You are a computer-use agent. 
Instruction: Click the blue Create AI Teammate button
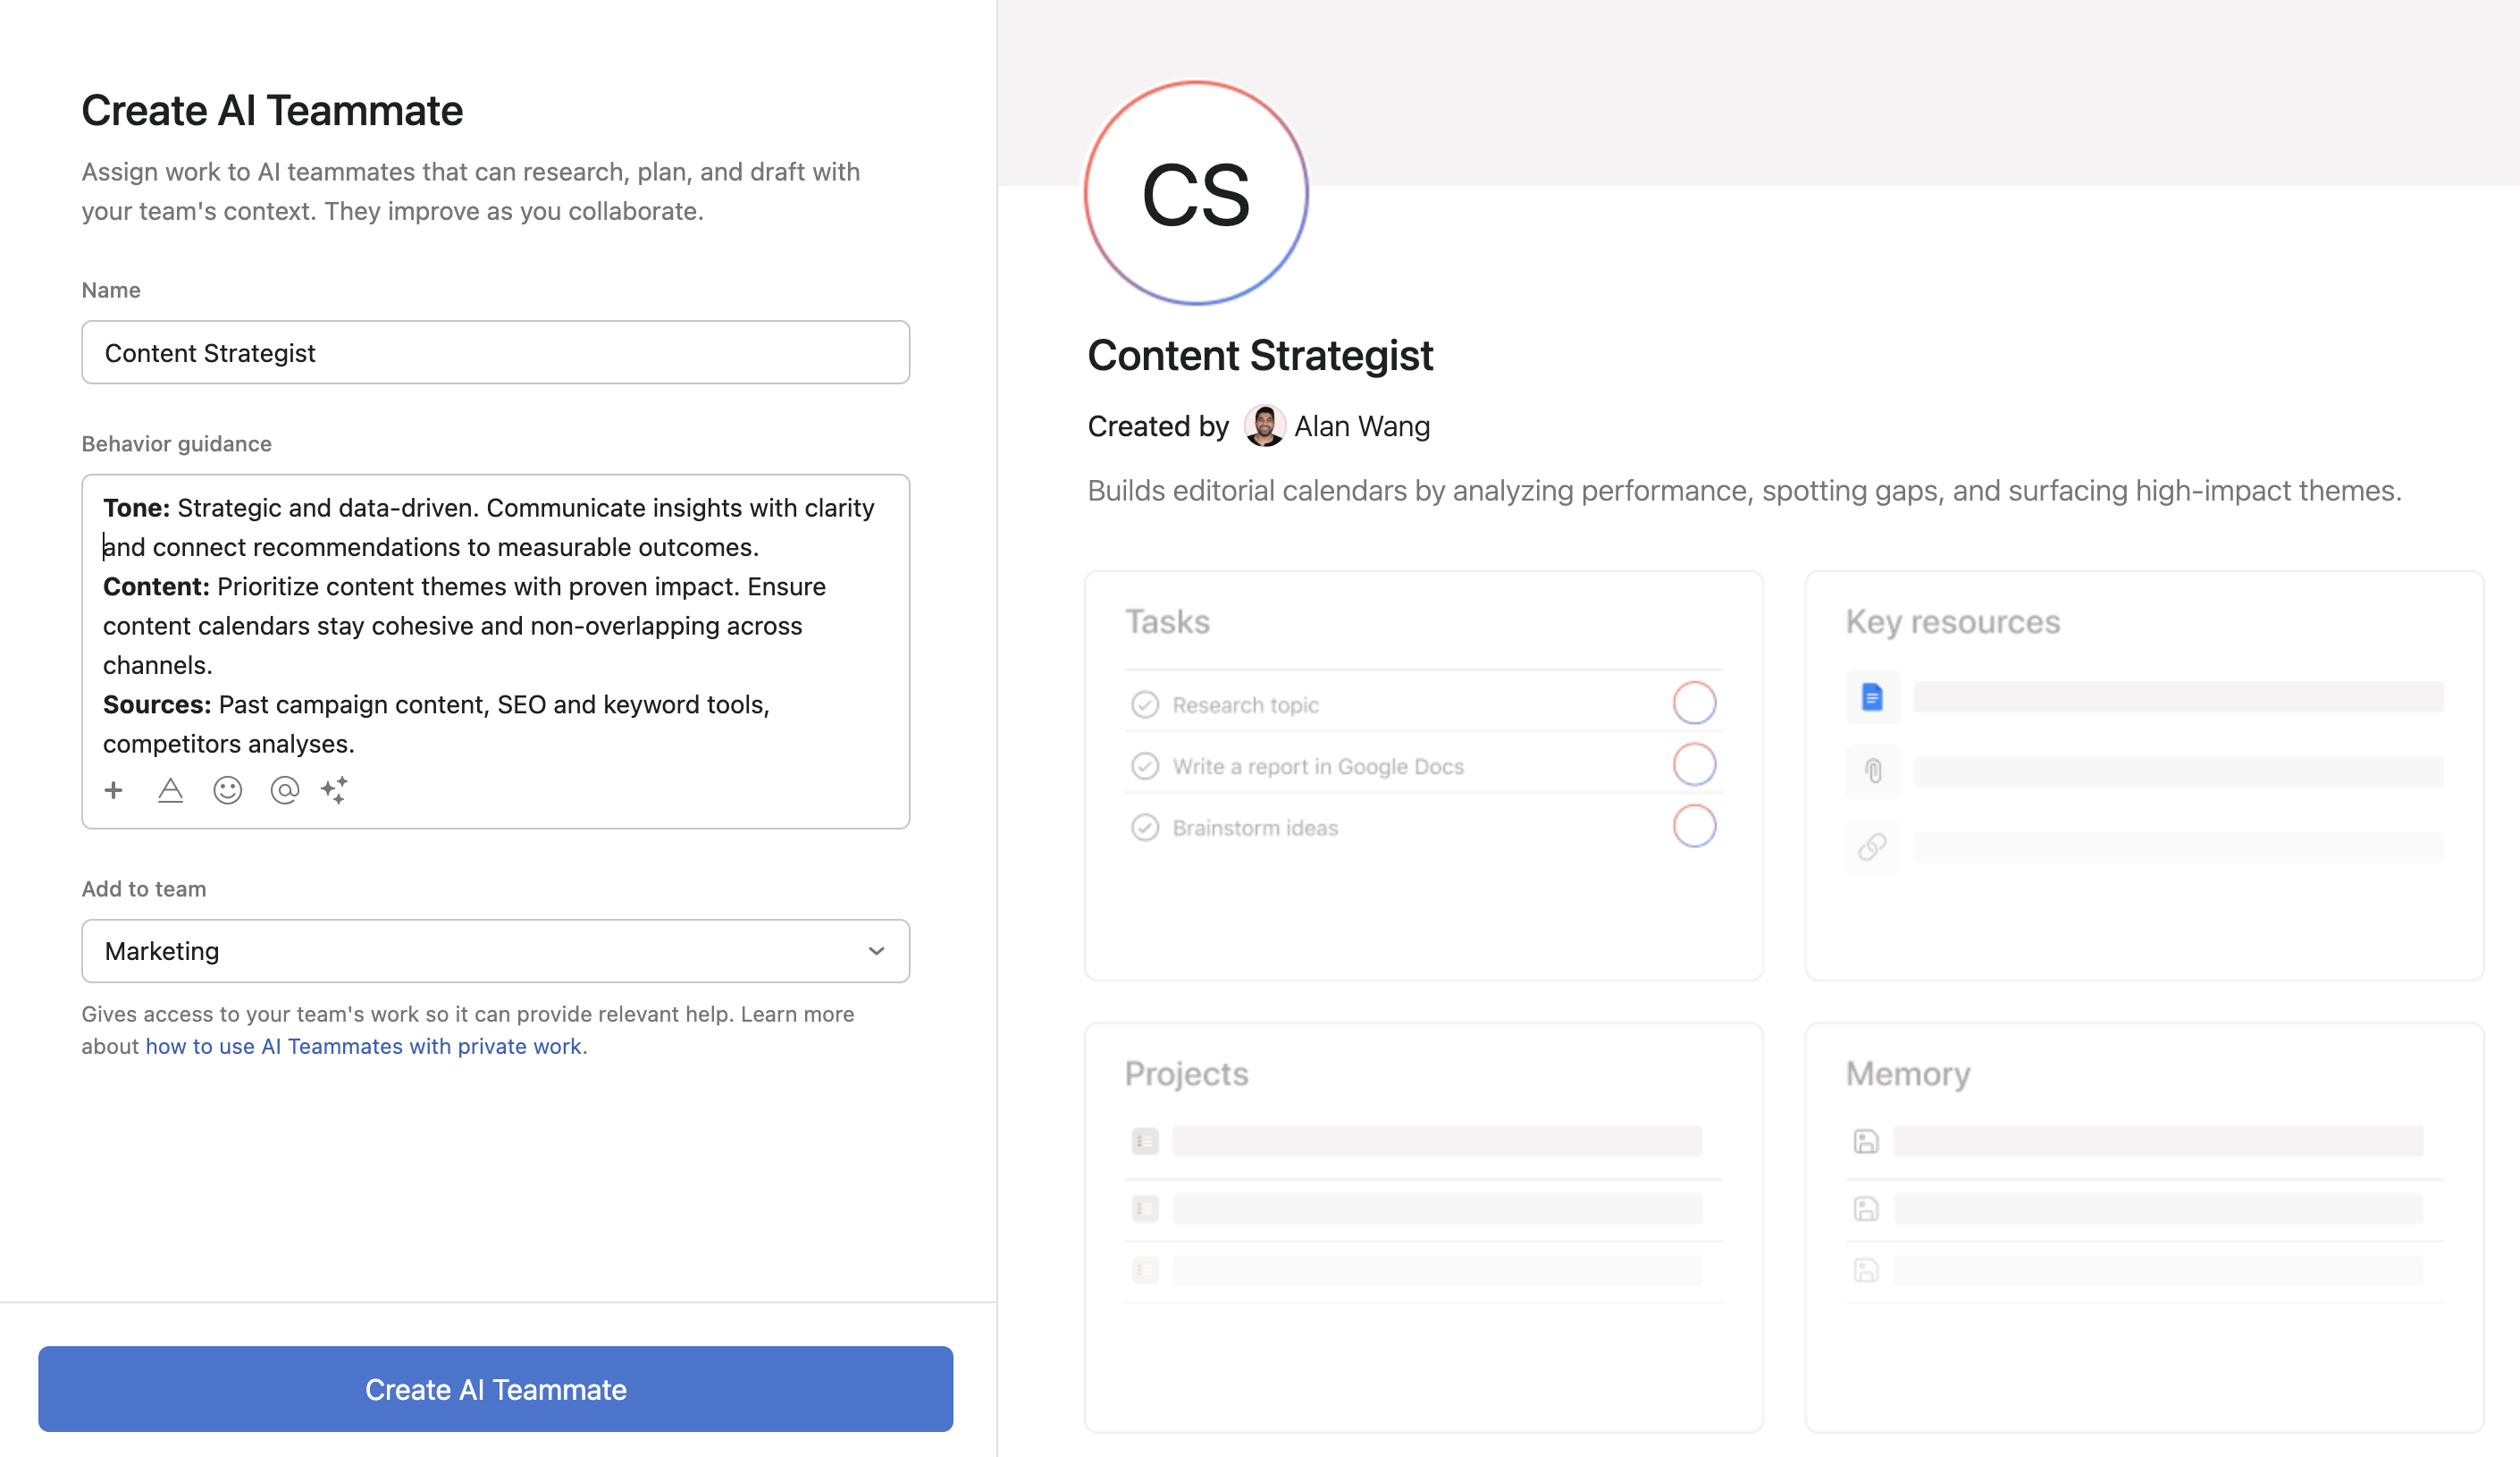(x=495, y=1389)
